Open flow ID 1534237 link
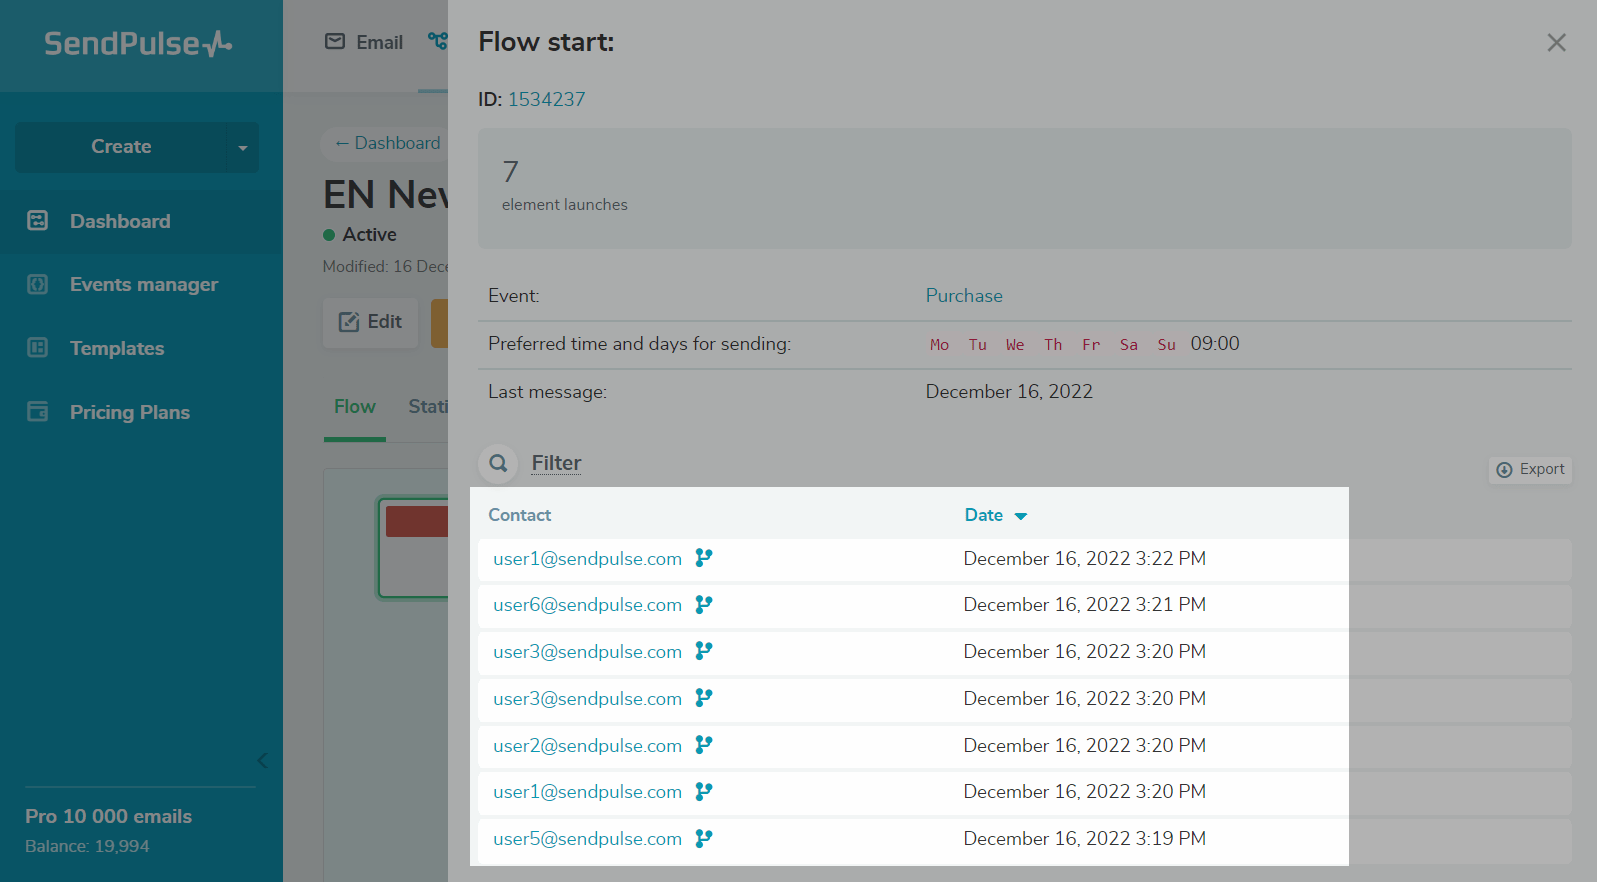 546,99
